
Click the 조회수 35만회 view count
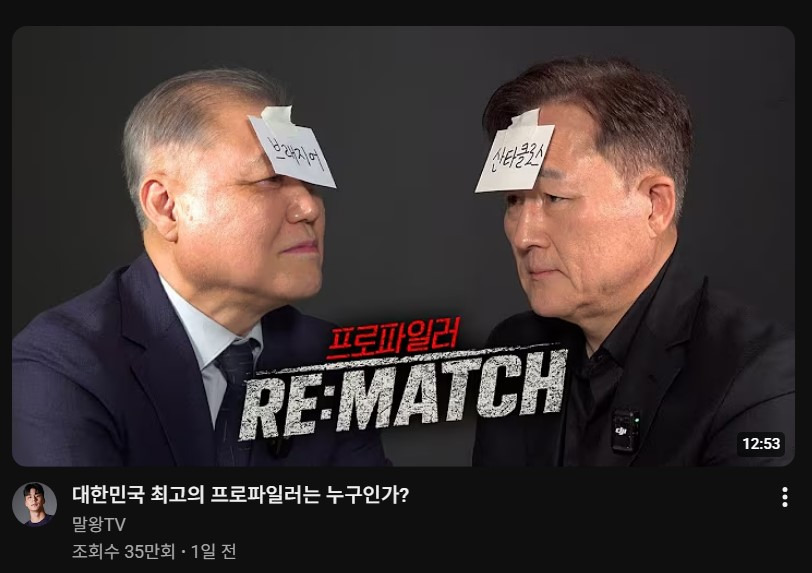click(x=123, y=551)
